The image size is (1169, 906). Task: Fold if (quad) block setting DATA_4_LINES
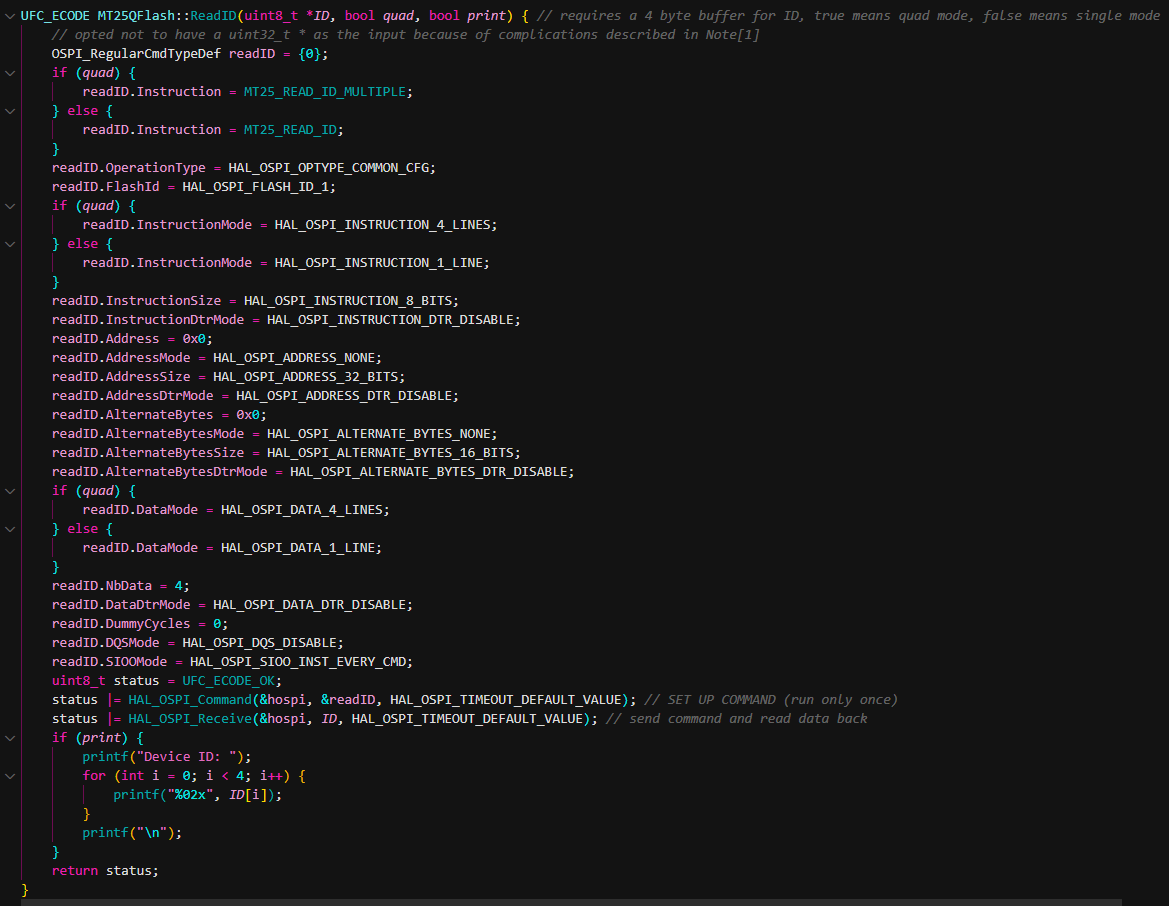10,491
